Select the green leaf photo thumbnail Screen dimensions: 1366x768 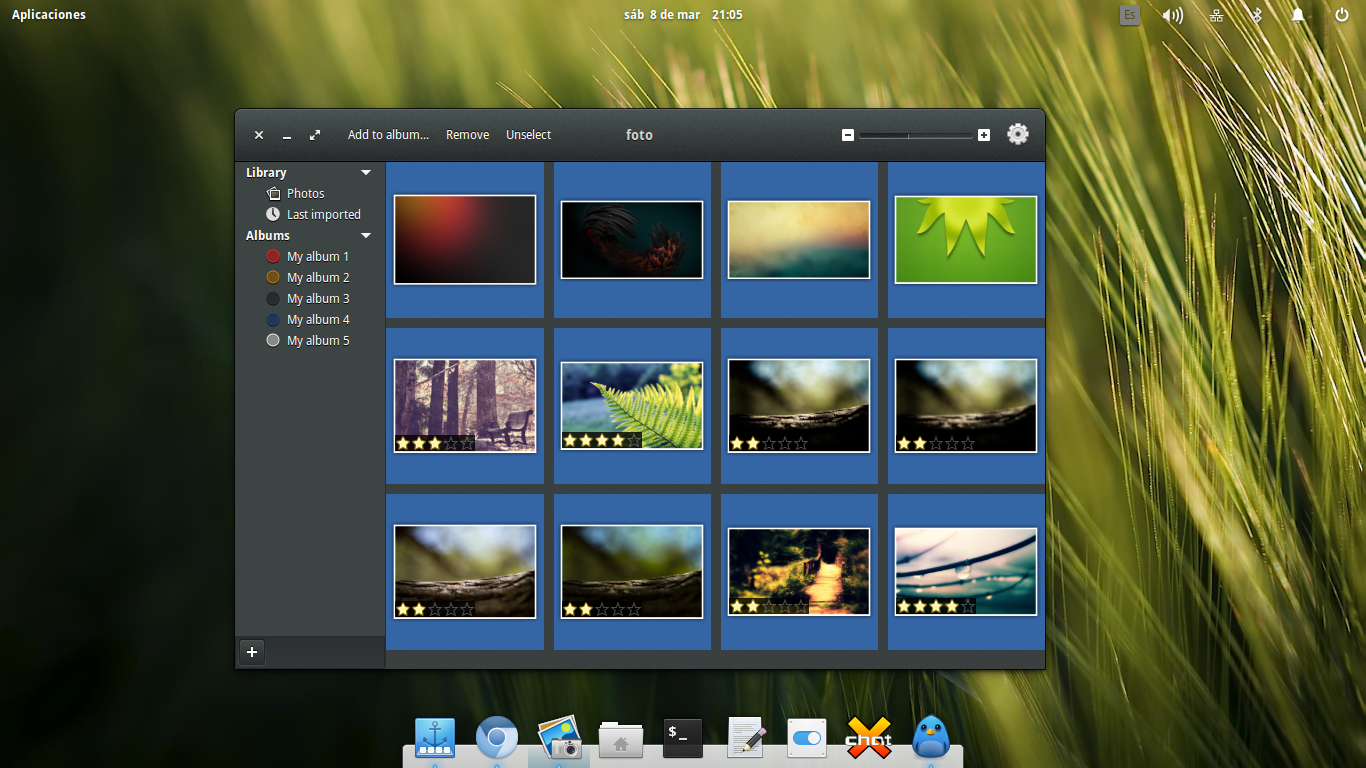tap(966, 240)
